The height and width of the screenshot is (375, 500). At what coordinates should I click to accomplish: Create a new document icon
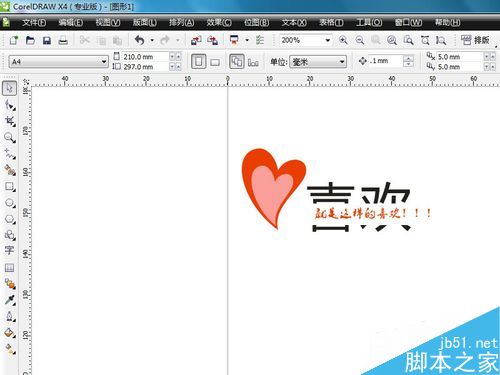click(14, 40)
